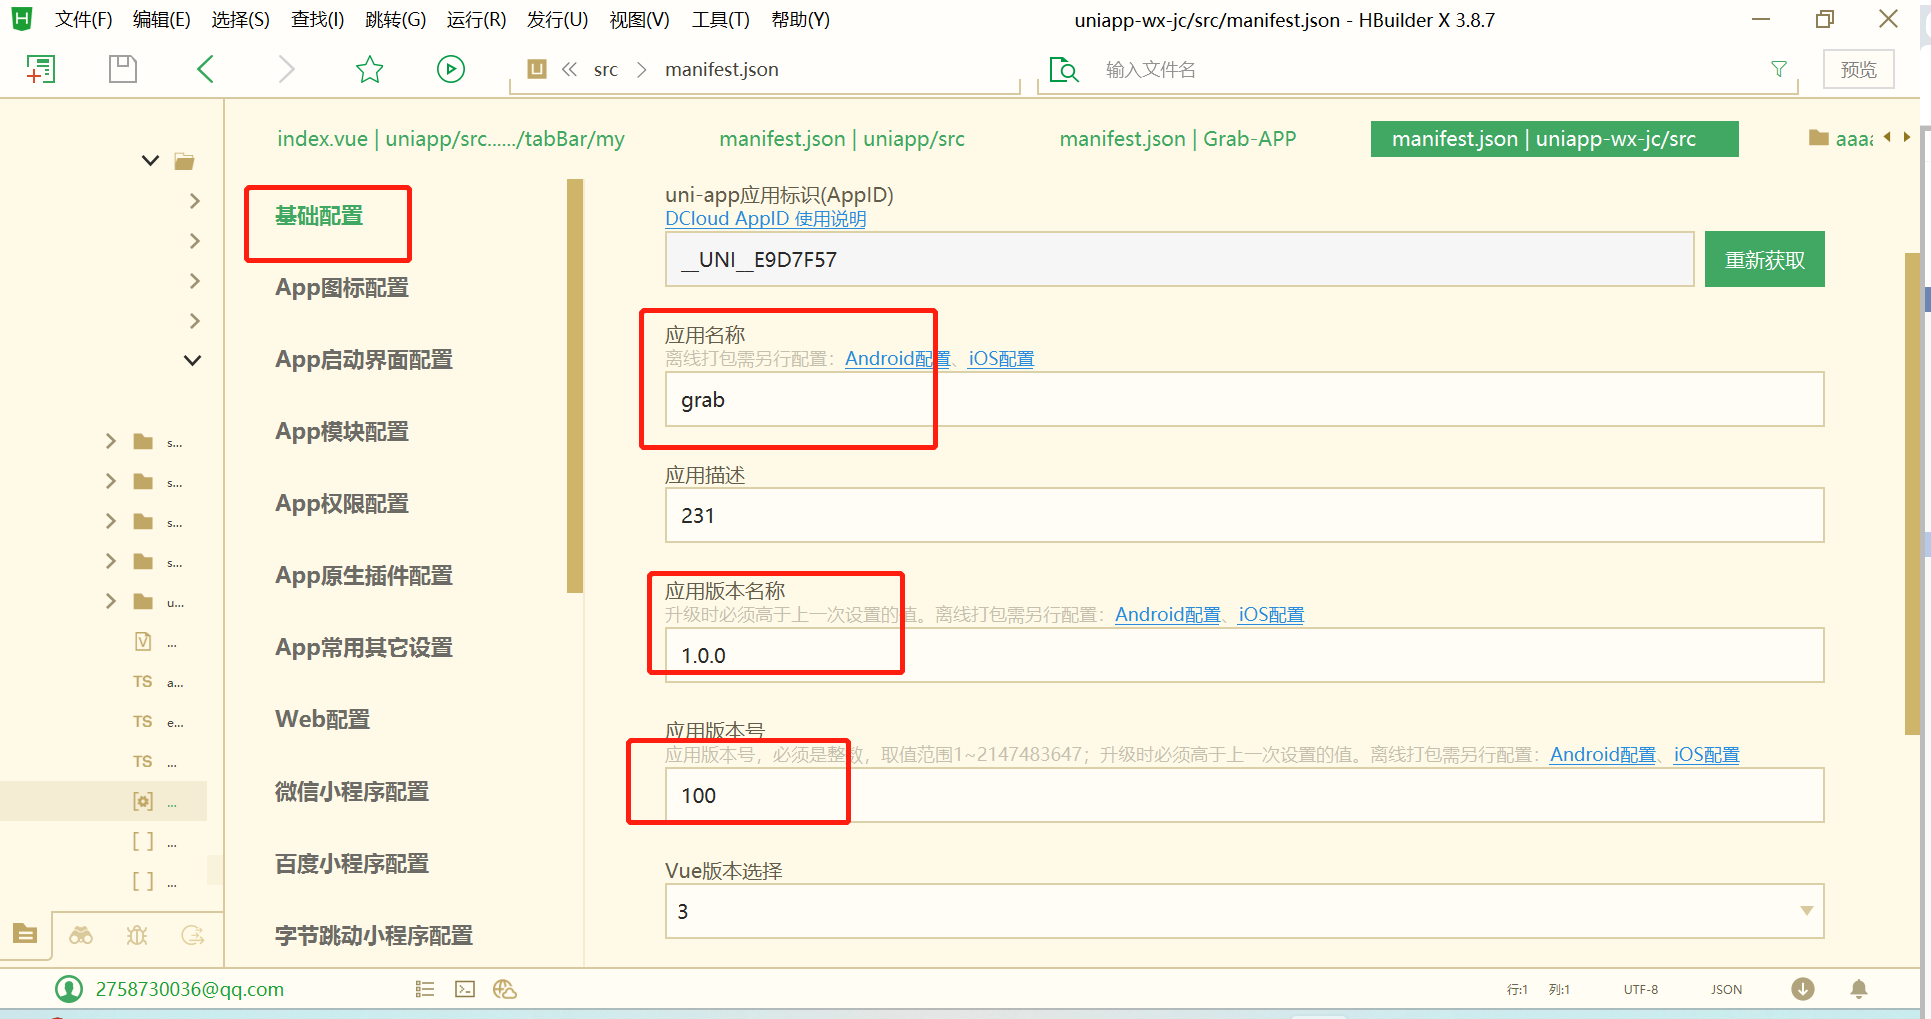Bookmark with the star icon

point(369,69)
